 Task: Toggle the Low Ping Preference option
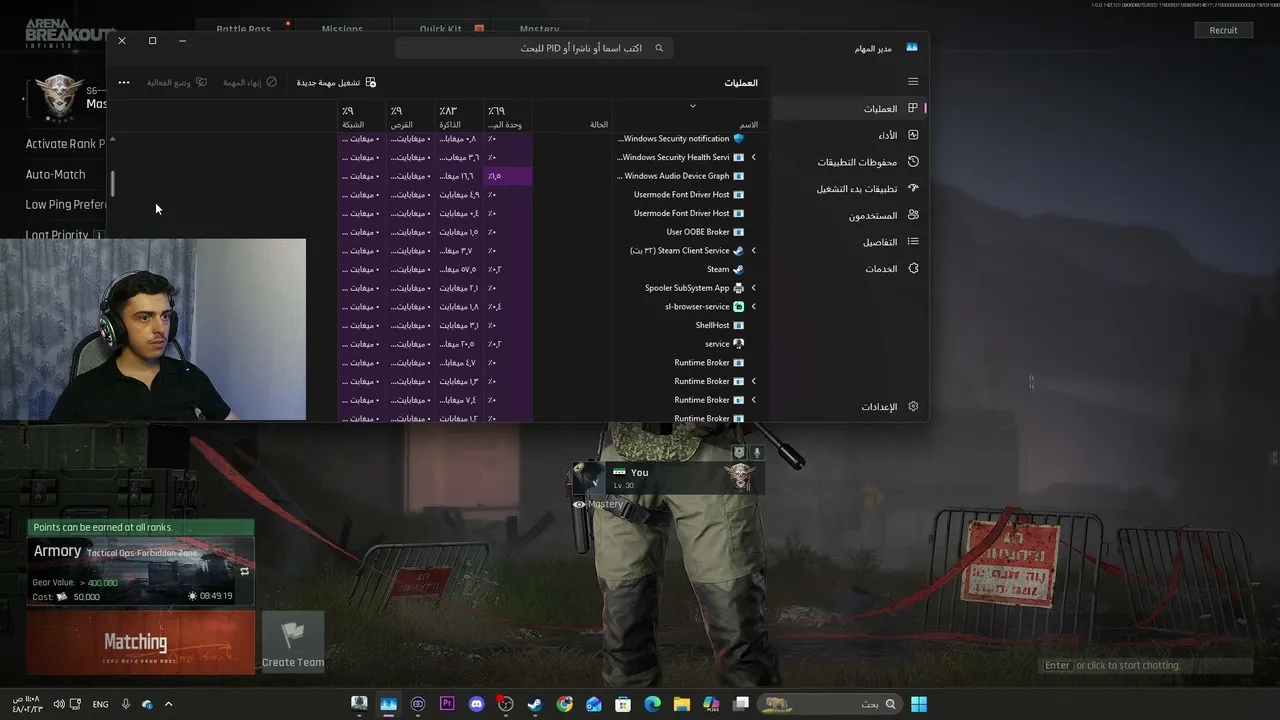pyautogui.click(x=66, y=205)
